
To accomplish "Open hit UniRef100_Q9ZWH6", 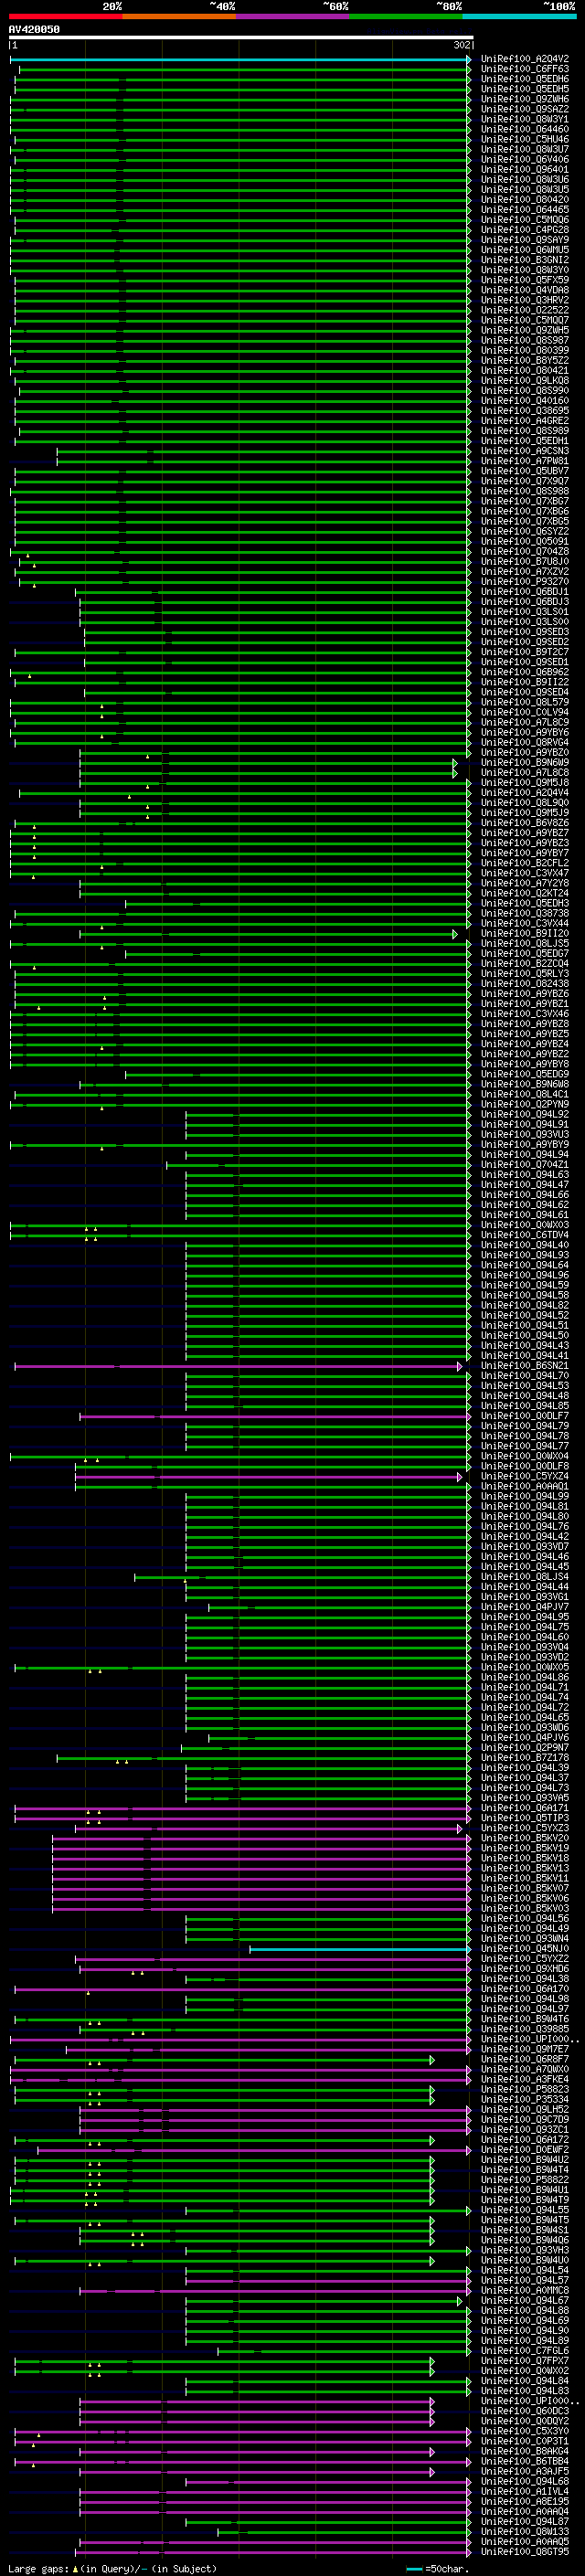I will point(525,99).
